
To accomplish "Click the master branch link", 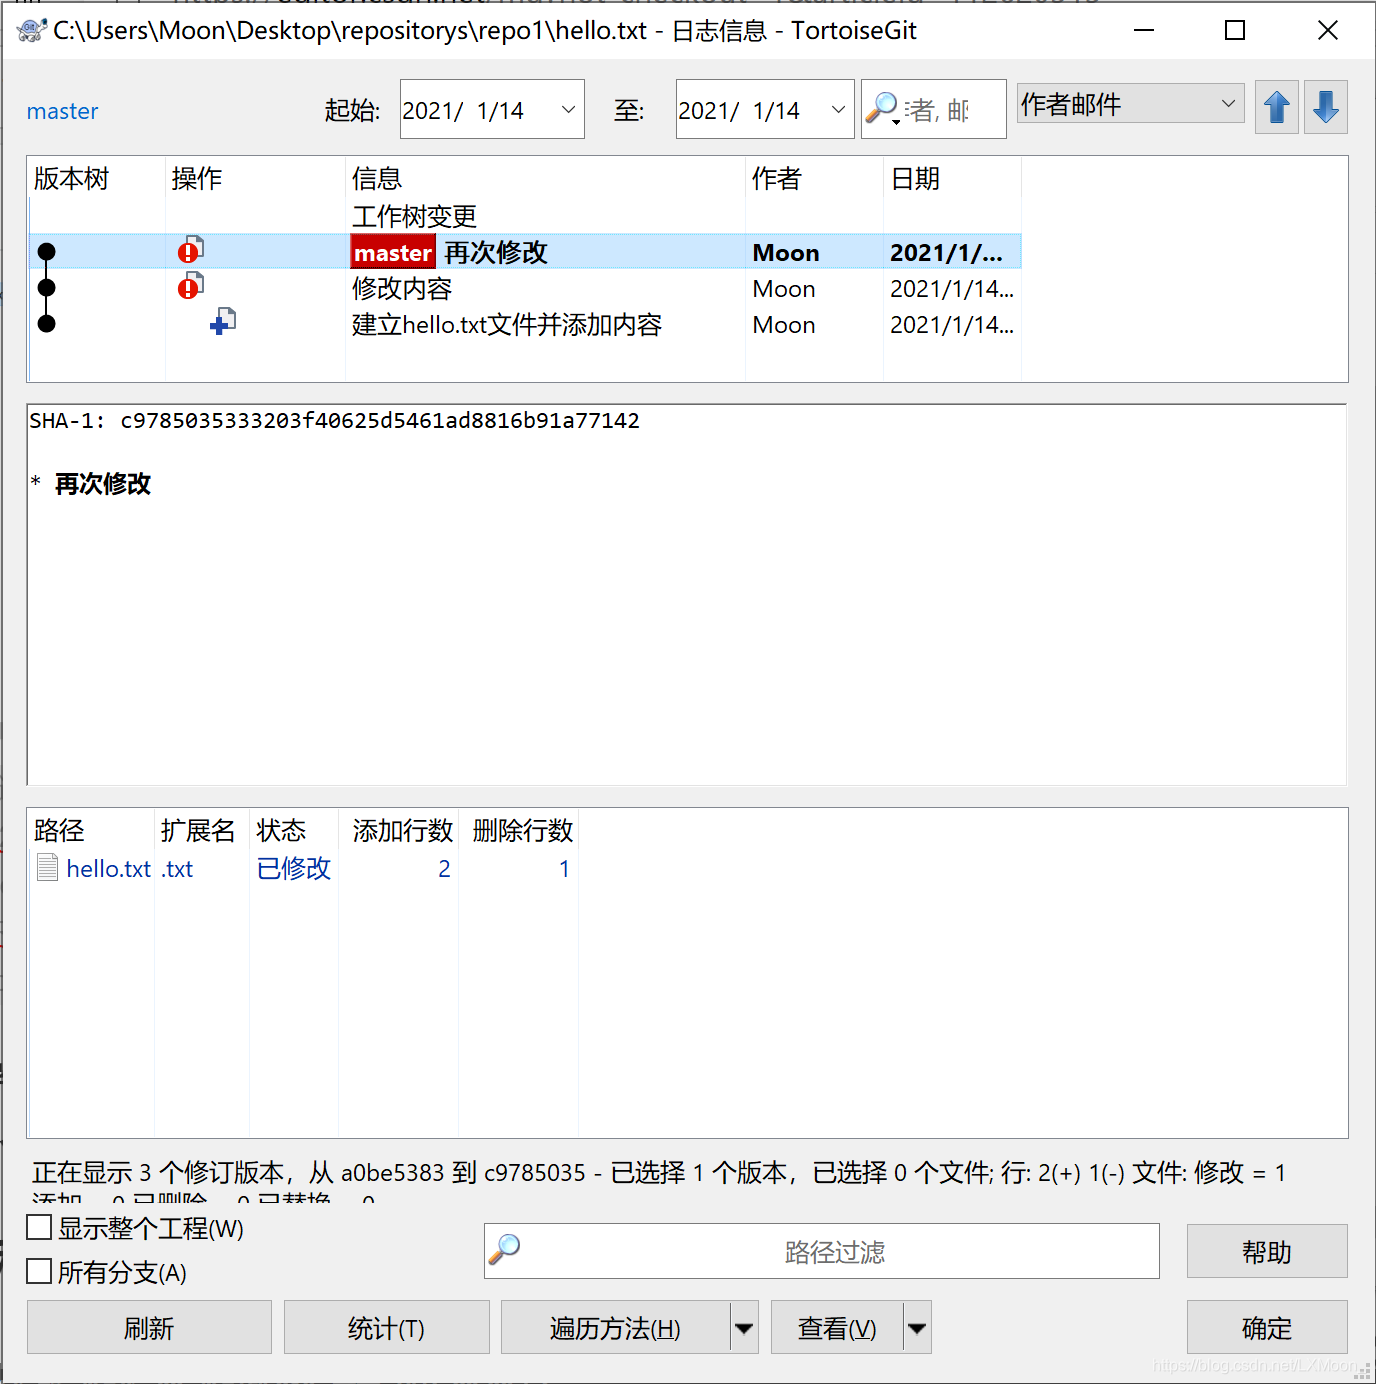I will pos(62,111).
